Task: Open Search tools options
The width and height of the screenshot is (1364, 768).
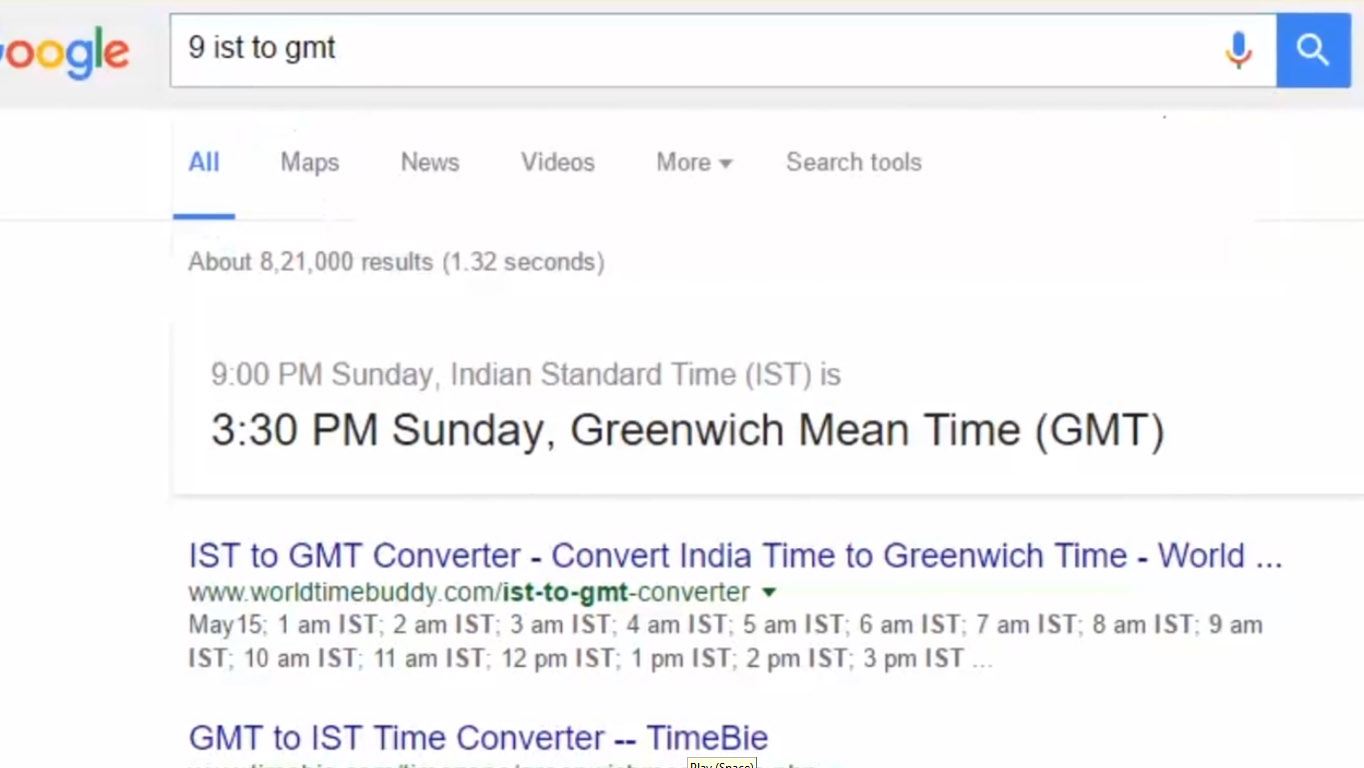Action: click(x=853, y=163)
